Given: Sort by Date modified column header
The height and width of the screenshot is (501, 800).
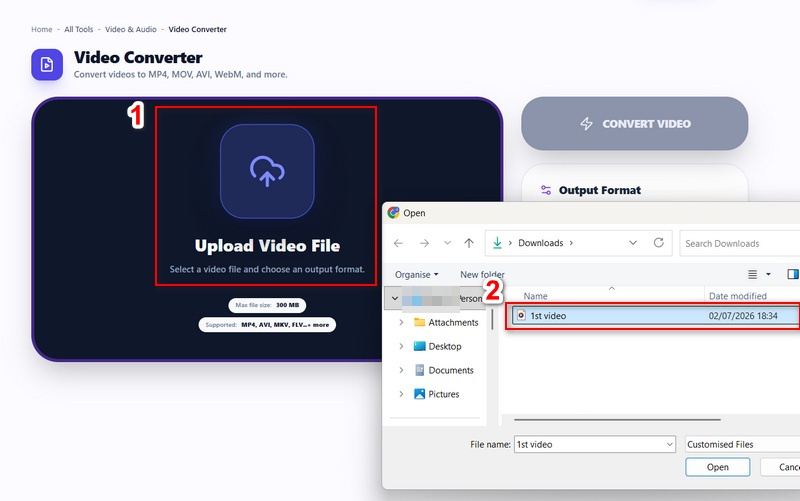Looking at the screenshot, I should [x=737, y=296].
